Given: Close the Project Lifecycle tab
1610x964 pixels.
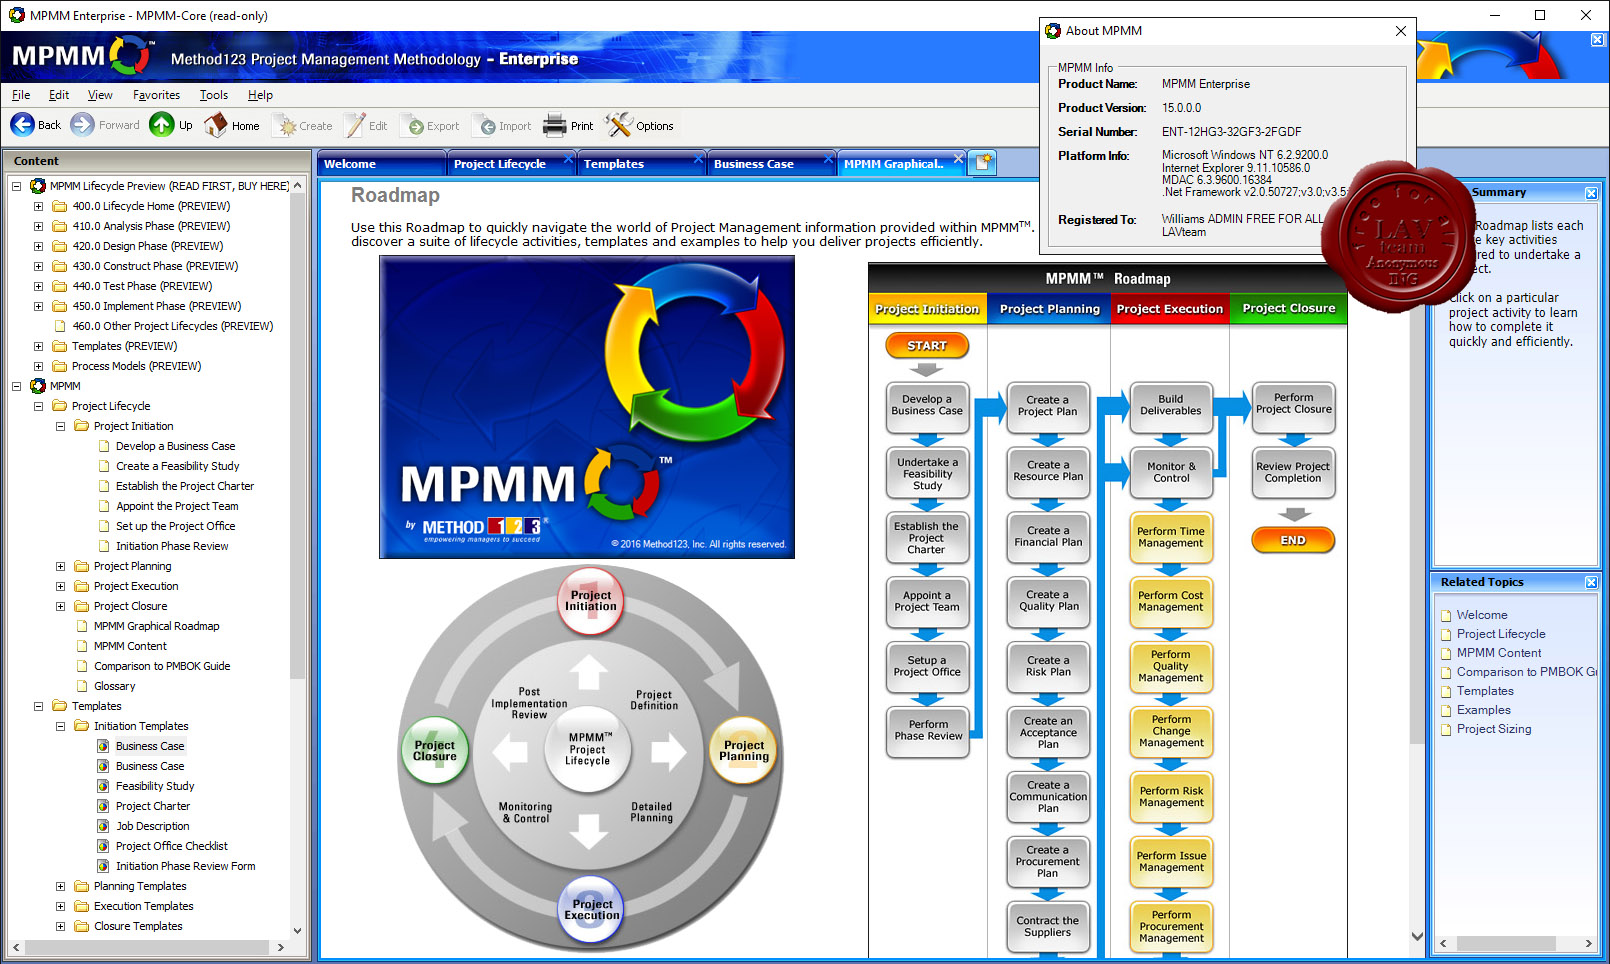Looking at the screenshot, I should [568, 158].
